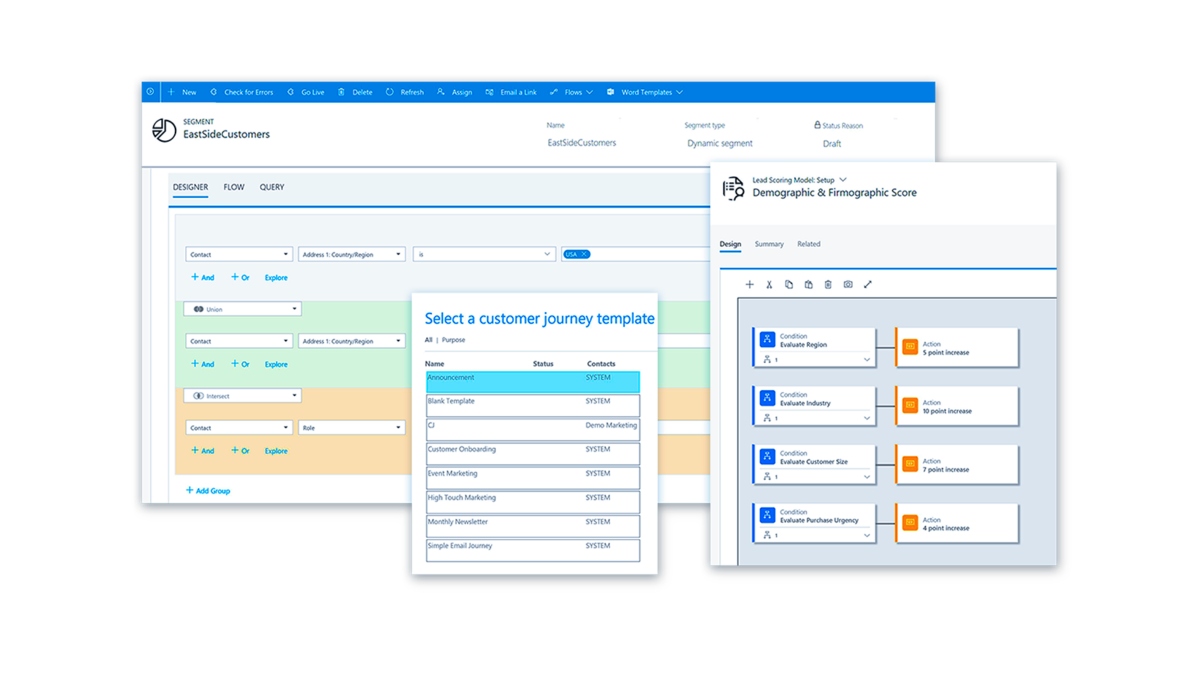The image size is (1200, 675).
Task: Click the Refresh icon in the command bar
Action: coord(404,92)
